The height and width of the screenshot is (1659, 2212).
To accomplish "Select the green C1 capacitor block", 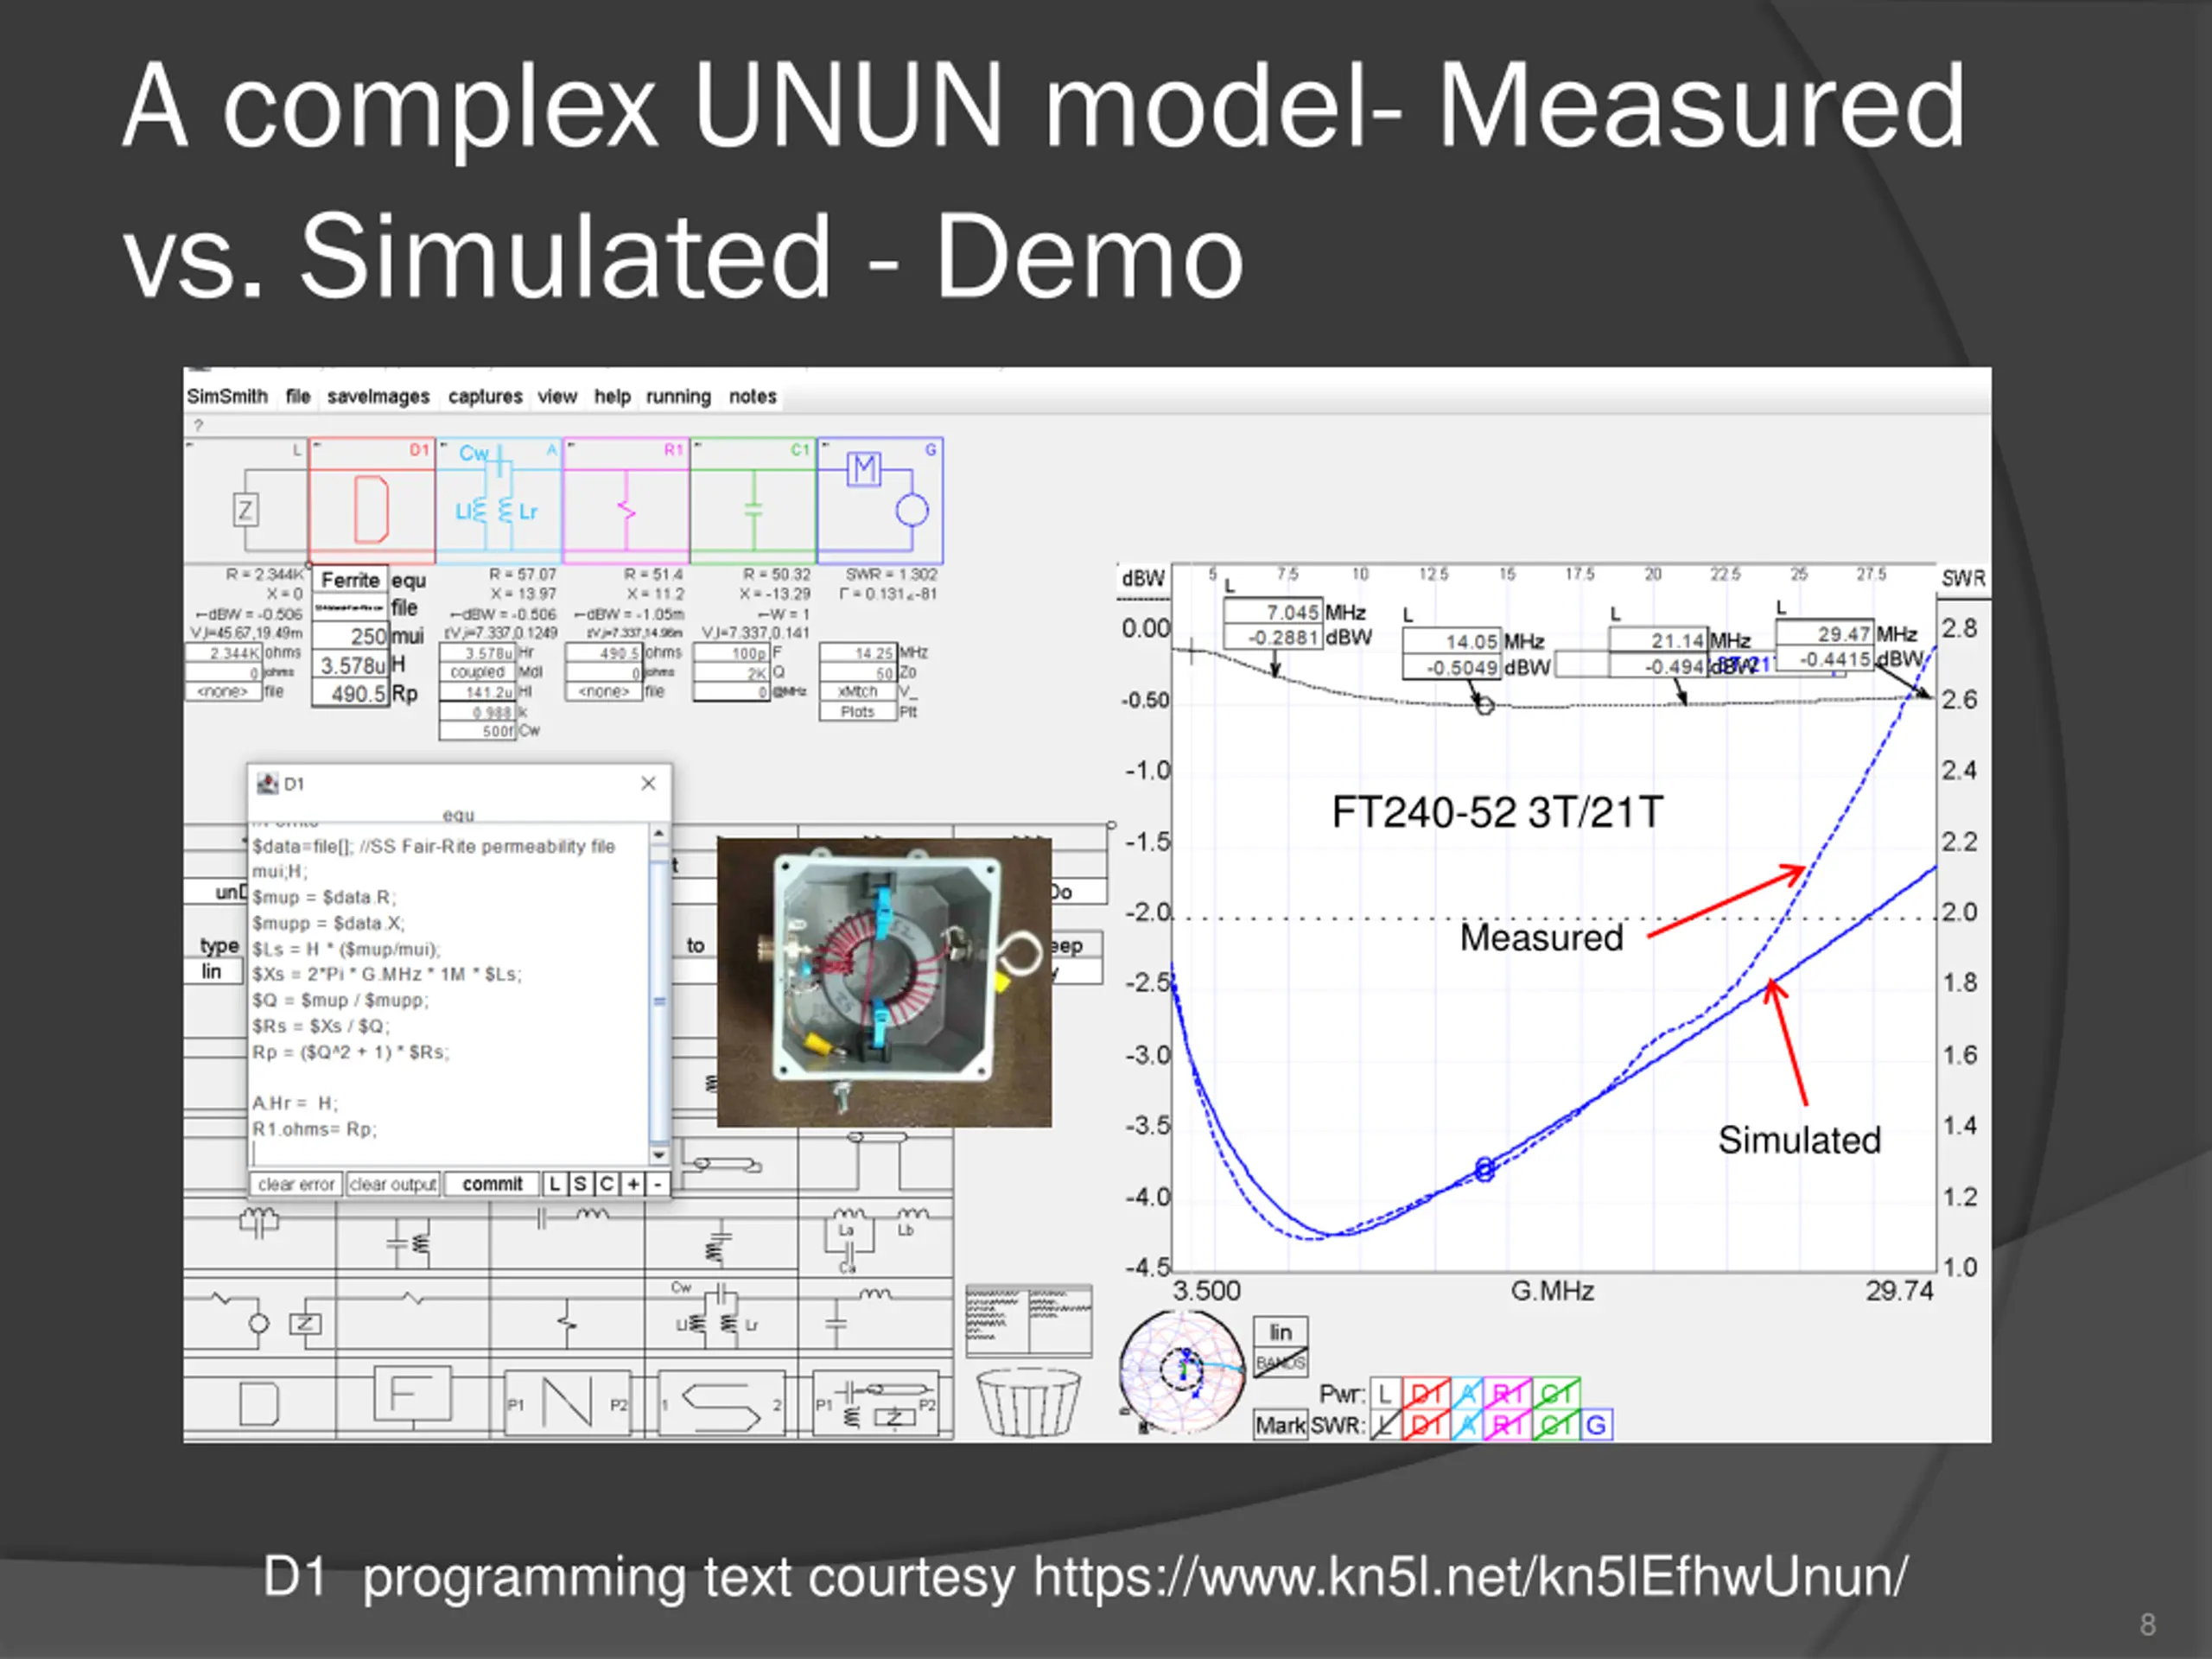I will pyautogui.click(x=753, y=501).
